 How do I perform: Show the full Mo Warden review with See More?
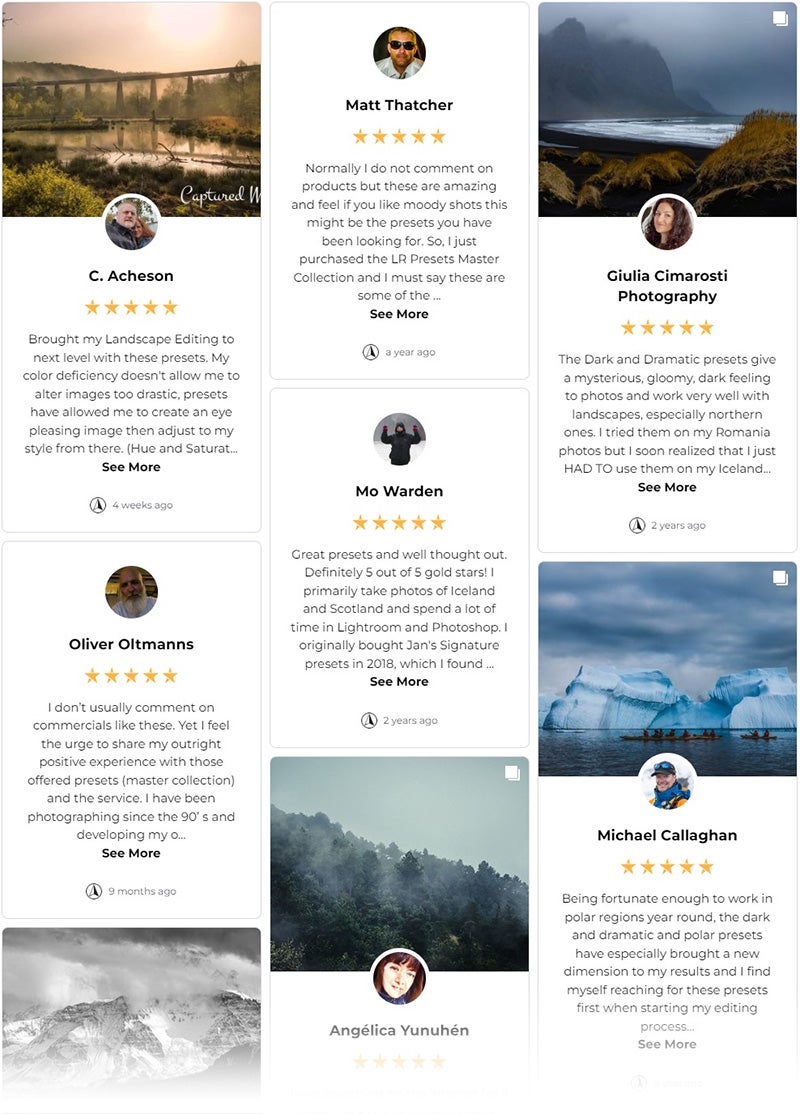(x=399, y=681)
